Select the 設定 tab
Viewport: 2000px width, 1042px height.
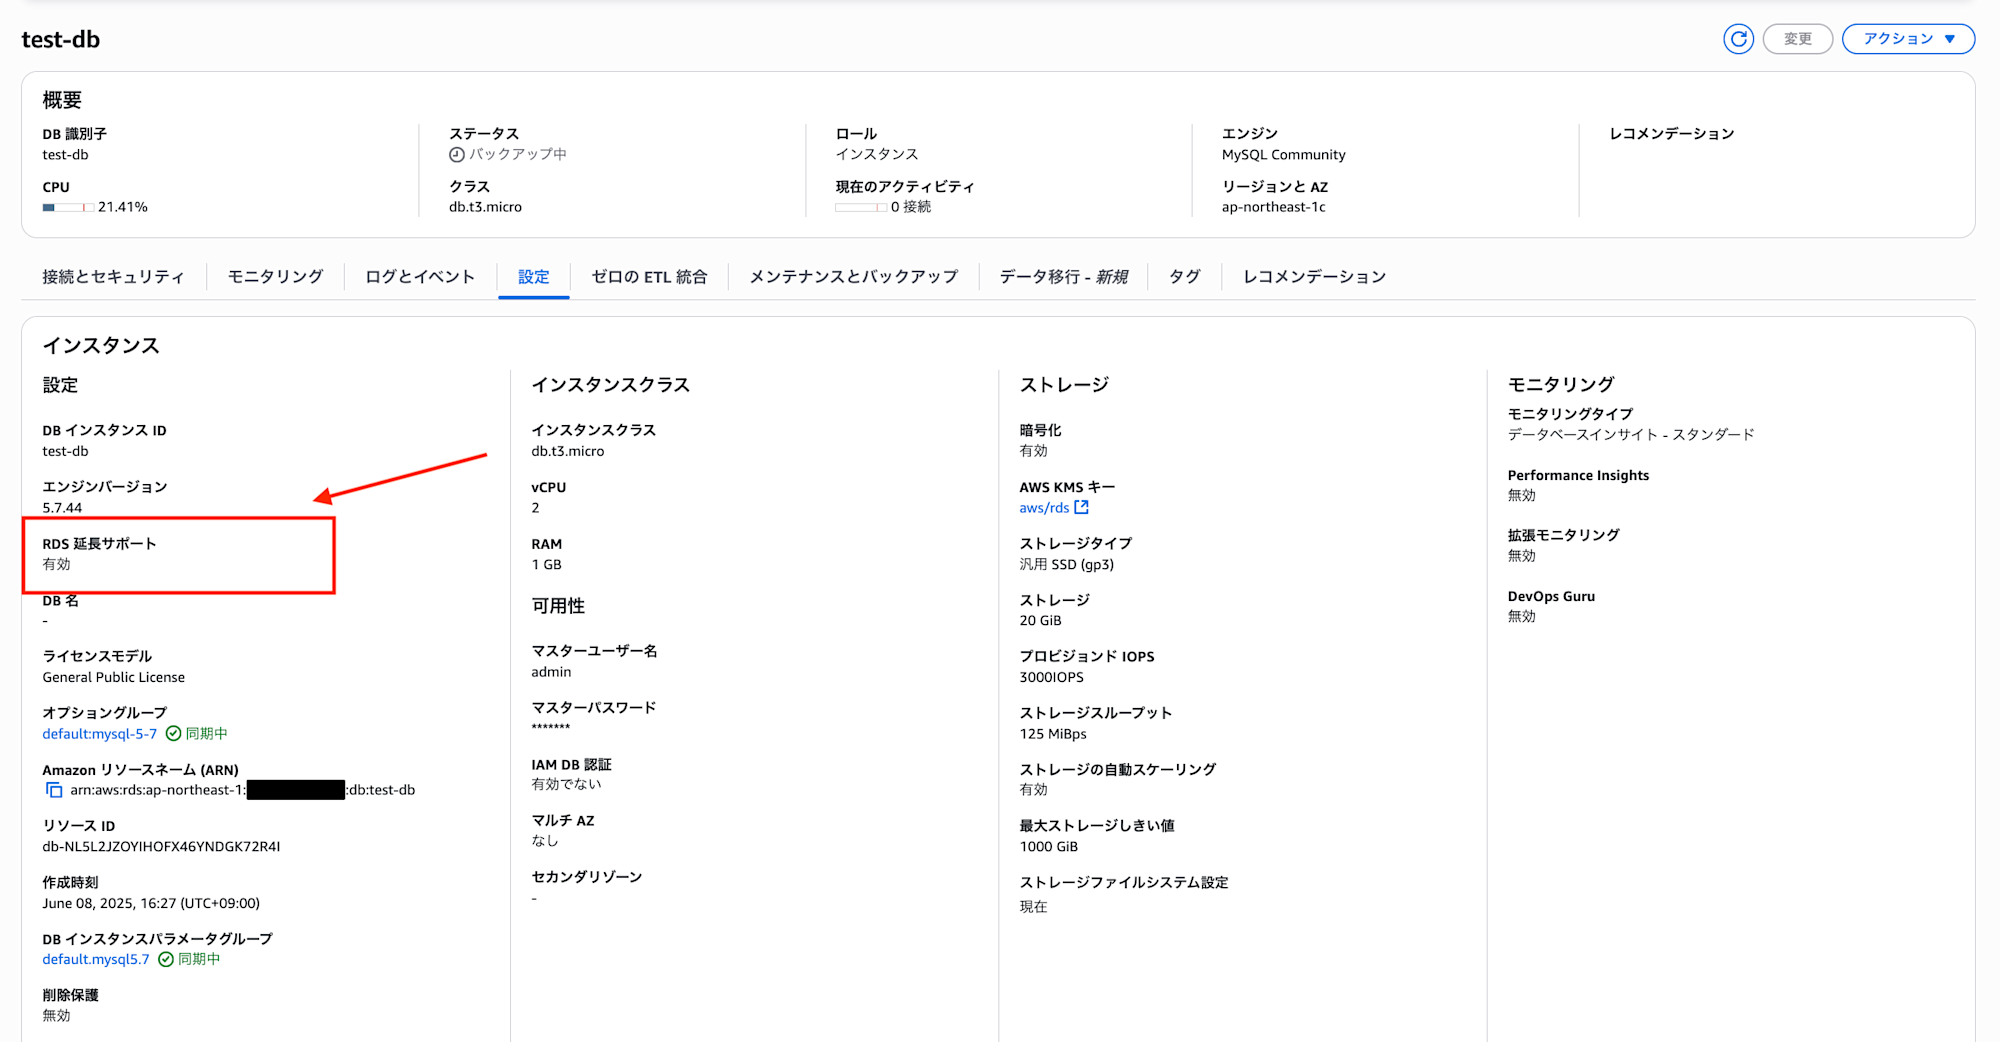point(533,276)
